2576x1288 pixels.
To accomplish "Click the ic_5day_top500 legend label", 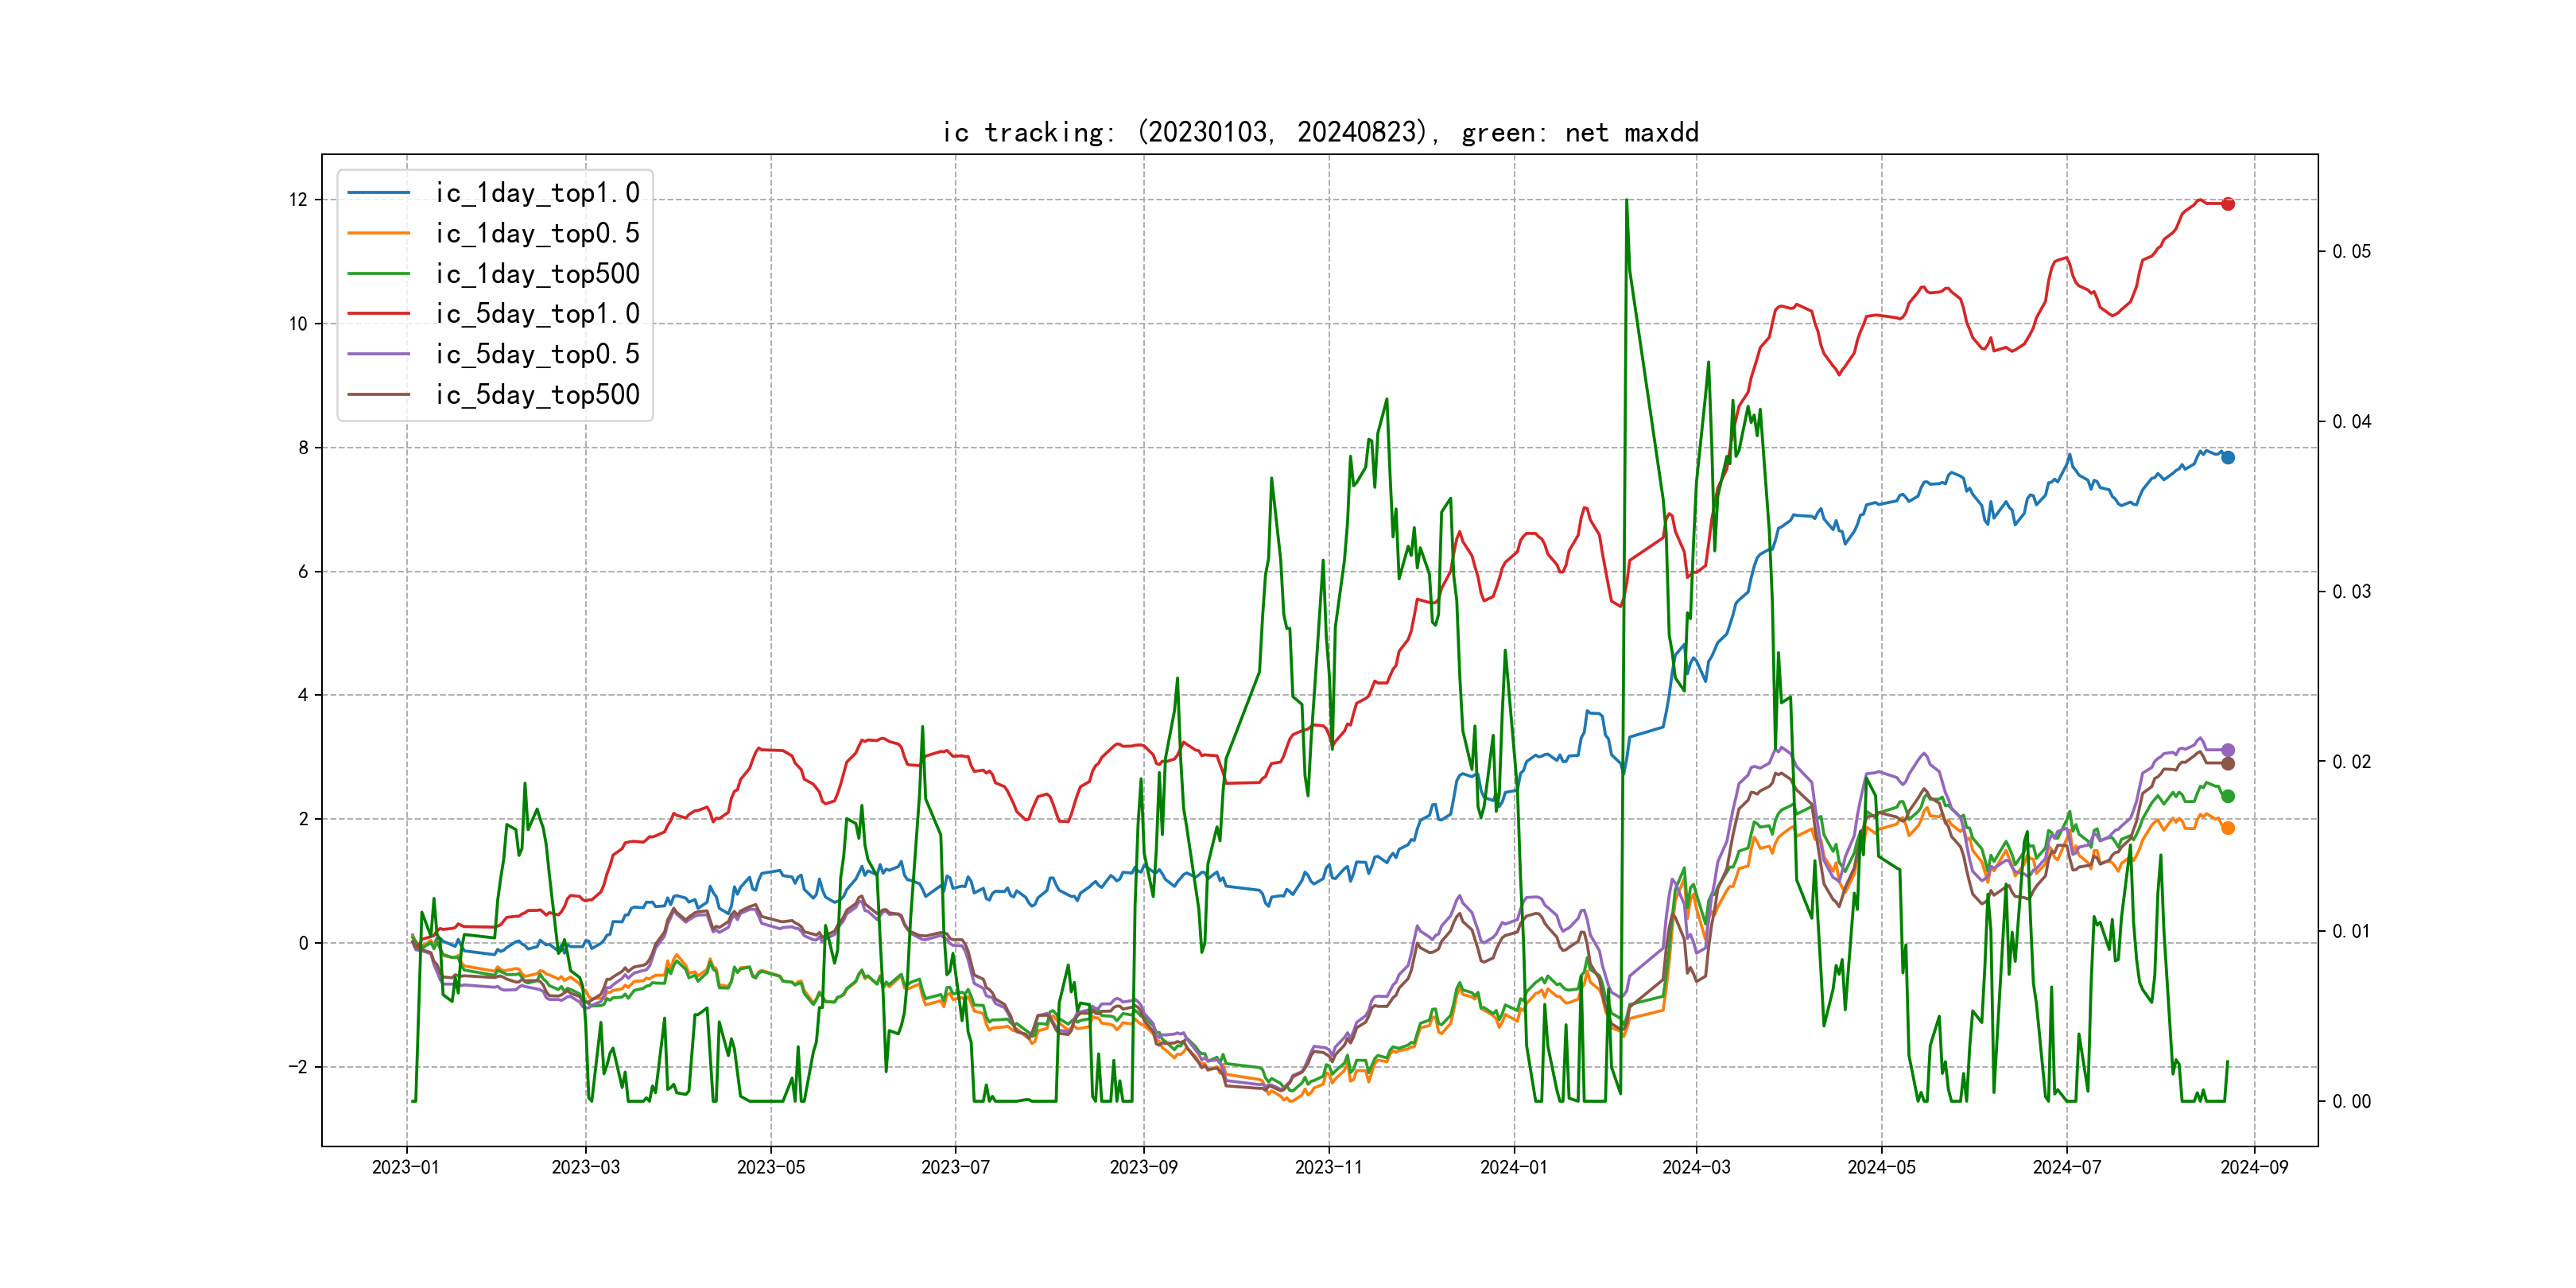I will click(x=537, y=395).
